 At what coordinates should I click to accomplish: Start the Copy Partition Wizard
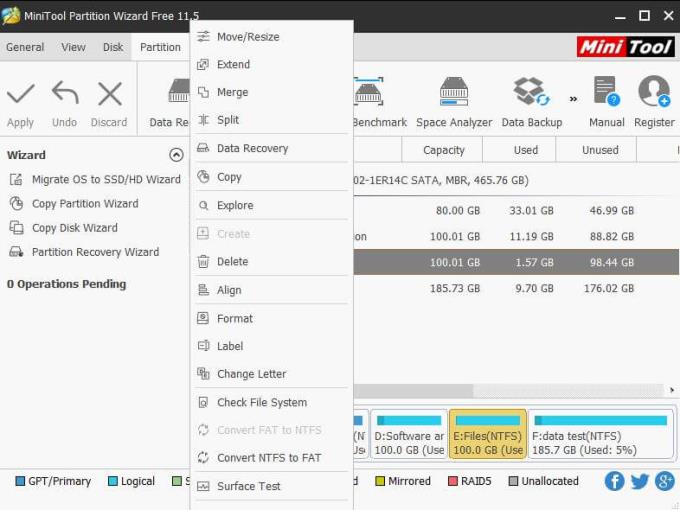coord(74,203)
